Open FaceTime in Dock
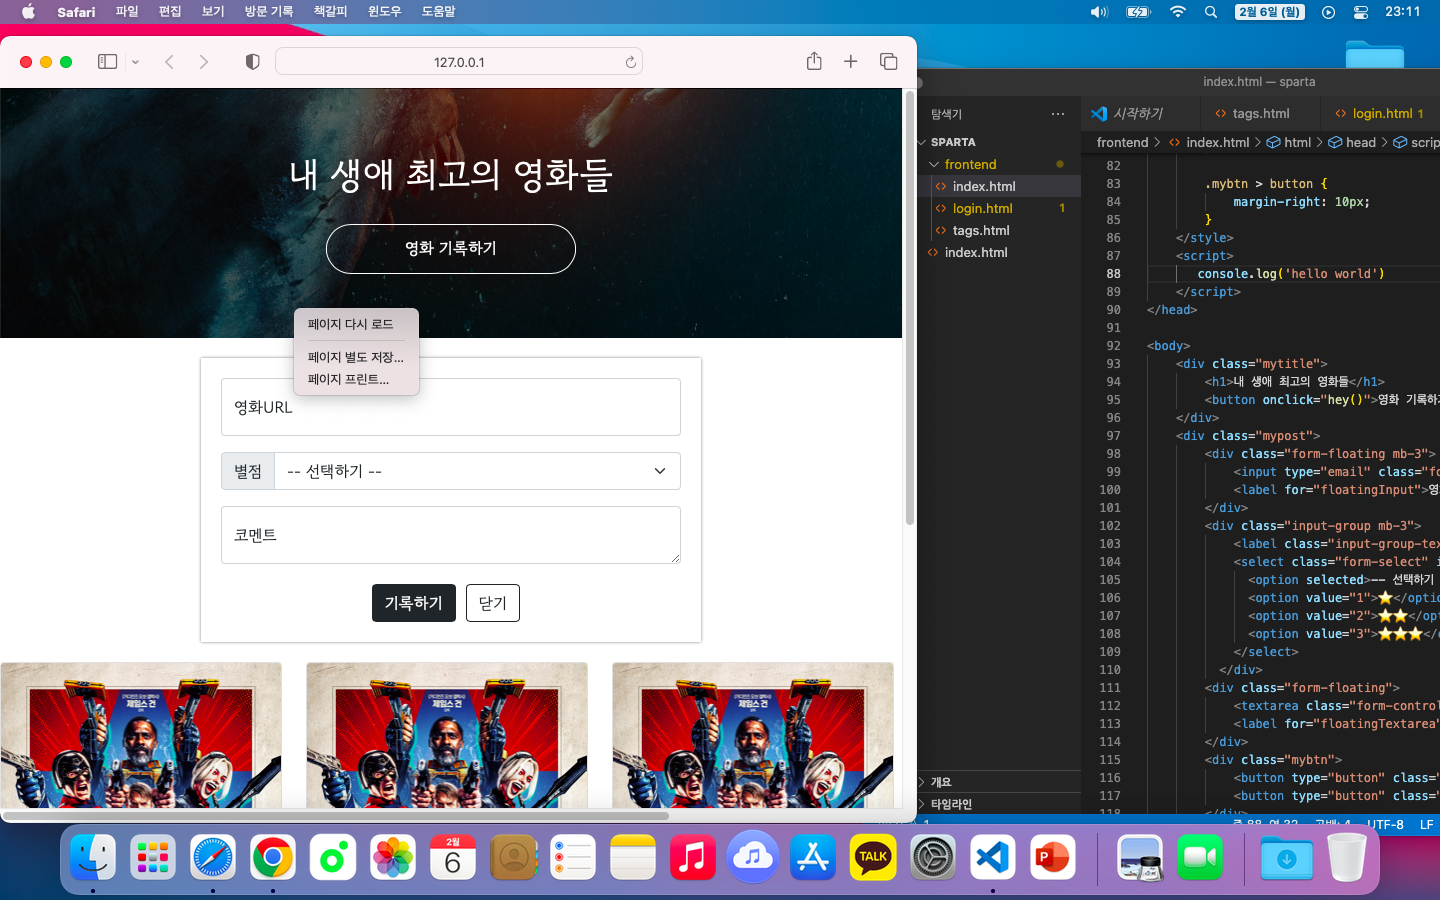This screenshot has width=1440, height=900. click(1200, 857)
